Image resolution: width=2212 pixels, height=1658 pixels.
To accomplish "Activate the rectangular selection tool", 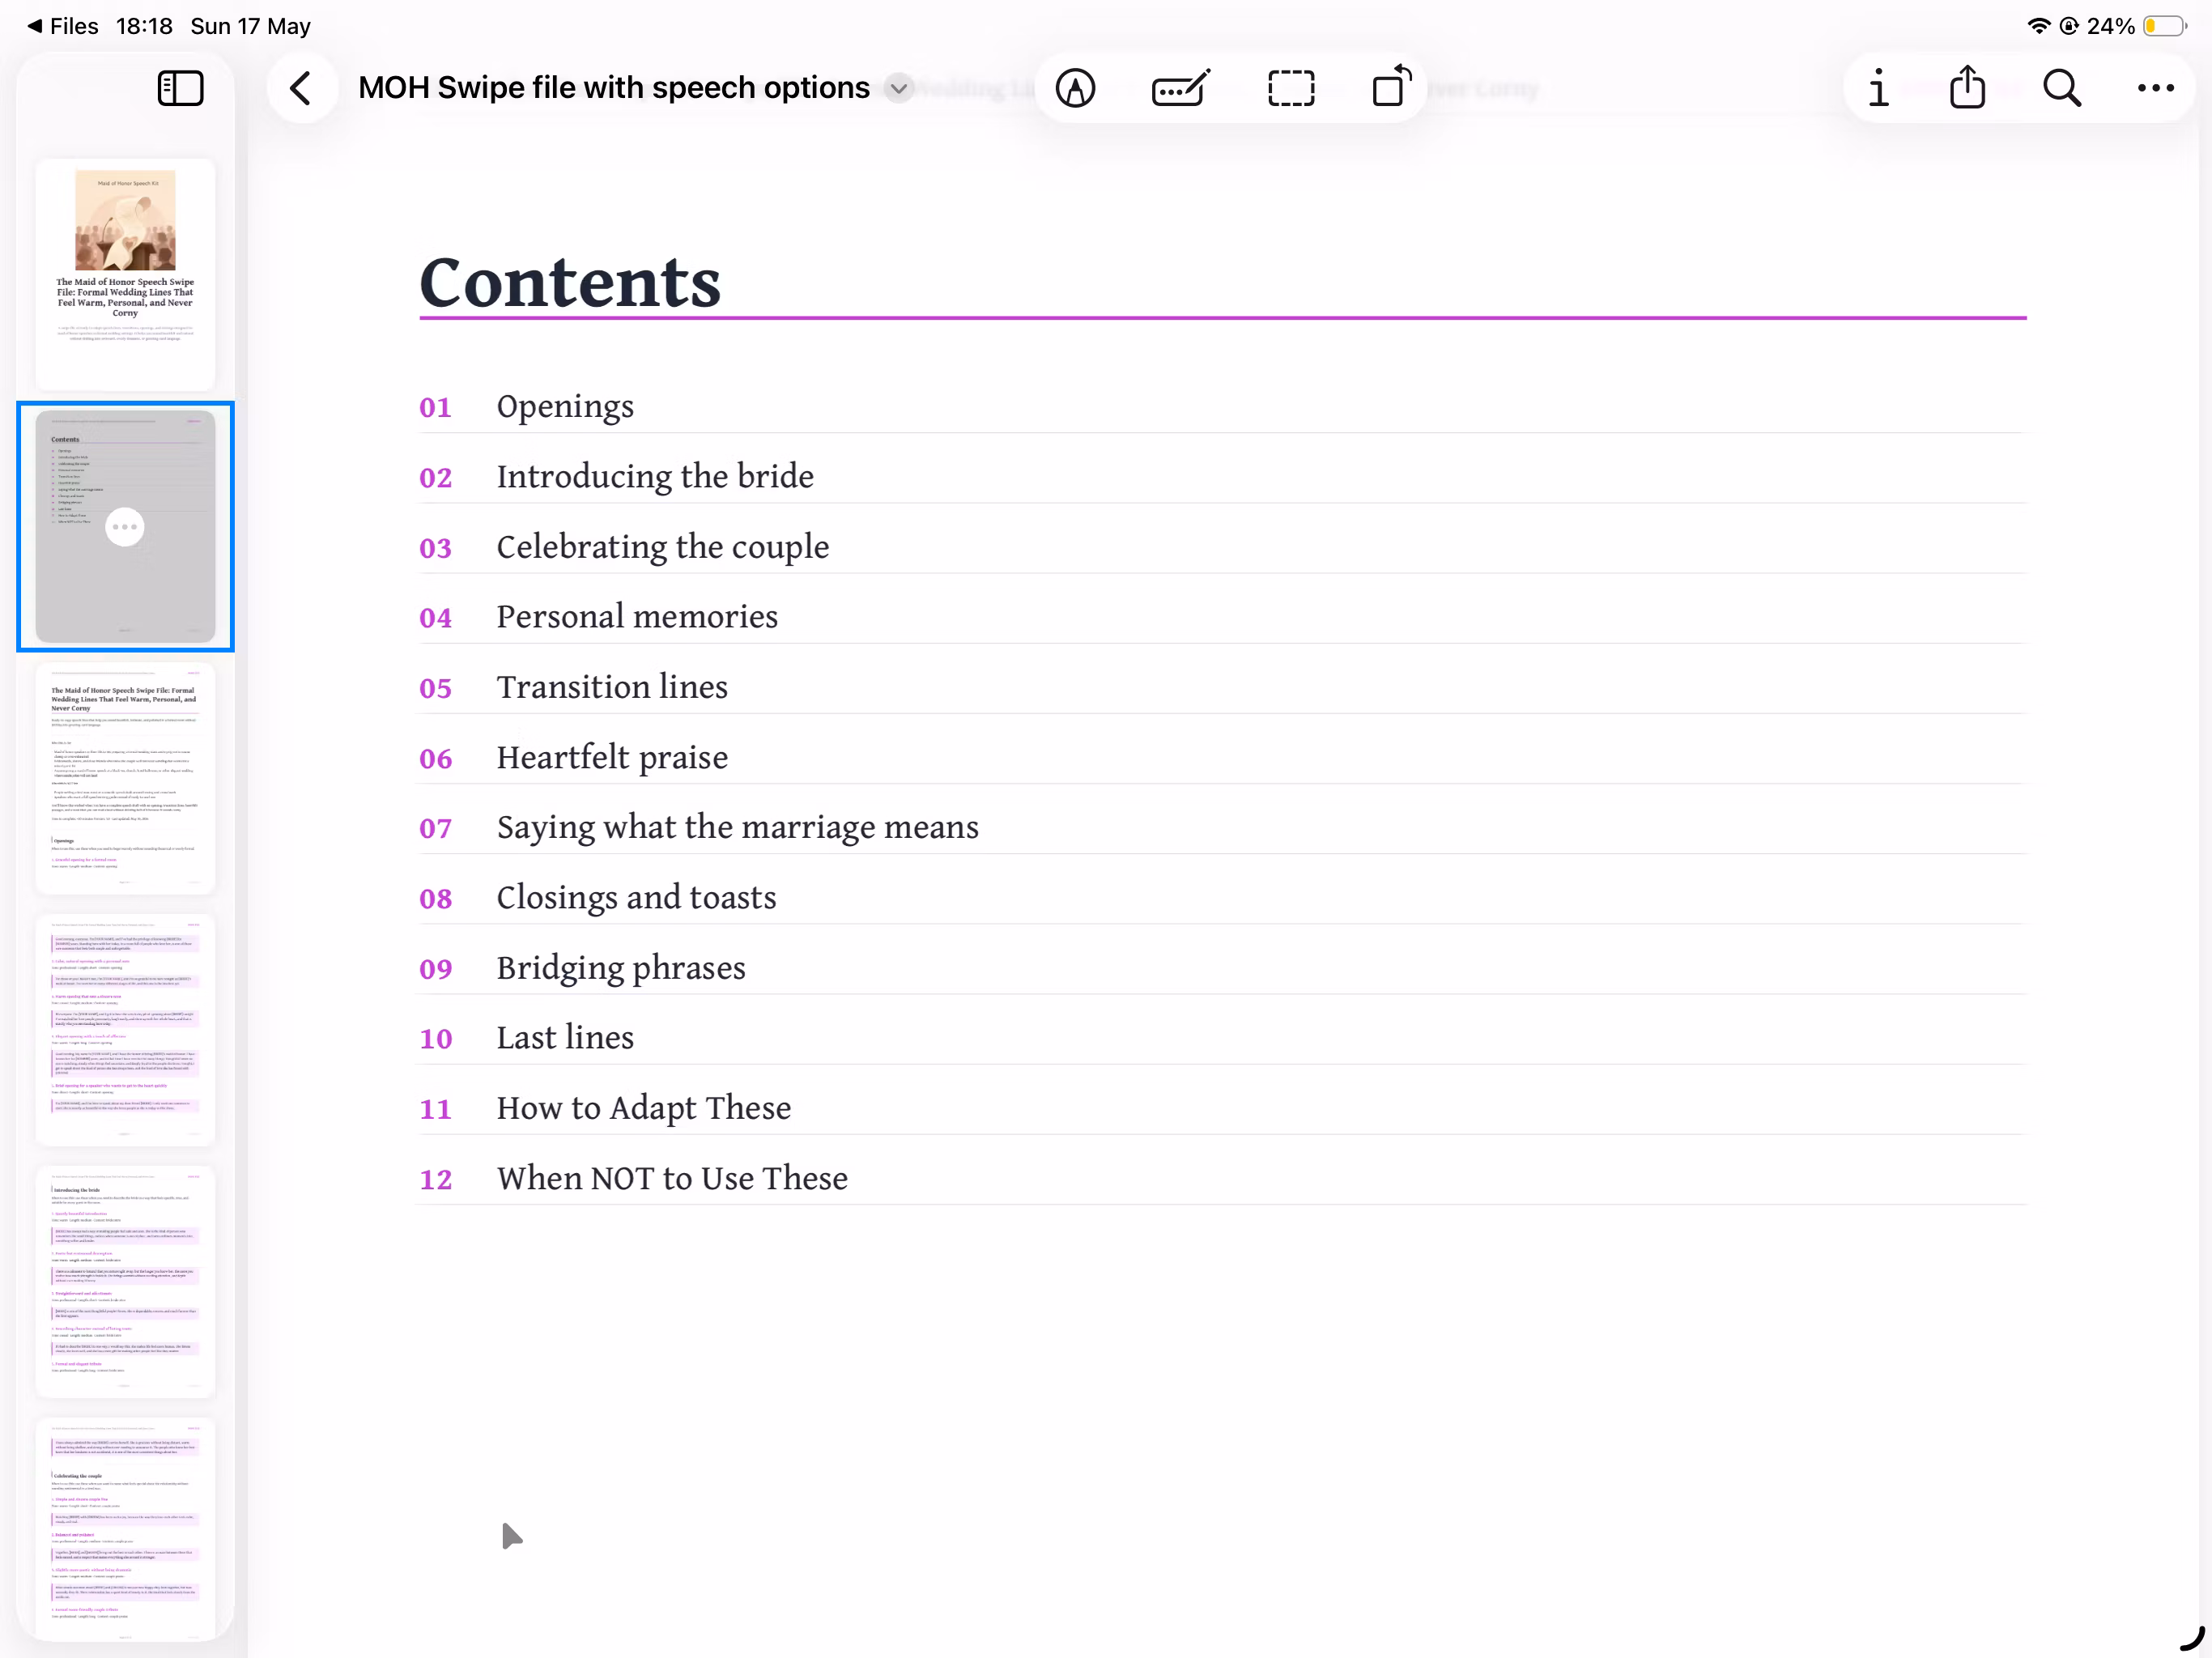I will click(1291, 88).
